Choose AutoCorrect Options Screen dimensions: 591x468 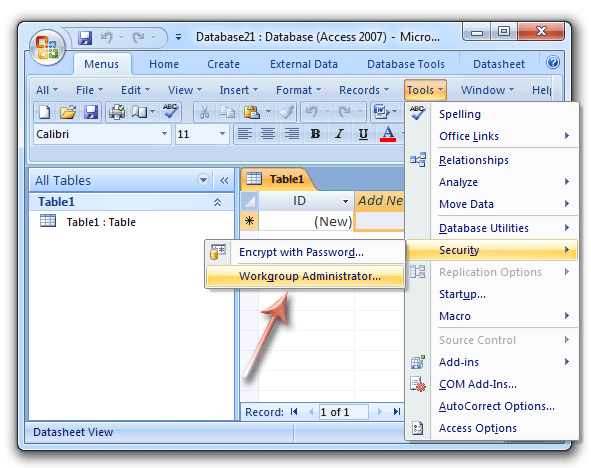coord(492,406)
